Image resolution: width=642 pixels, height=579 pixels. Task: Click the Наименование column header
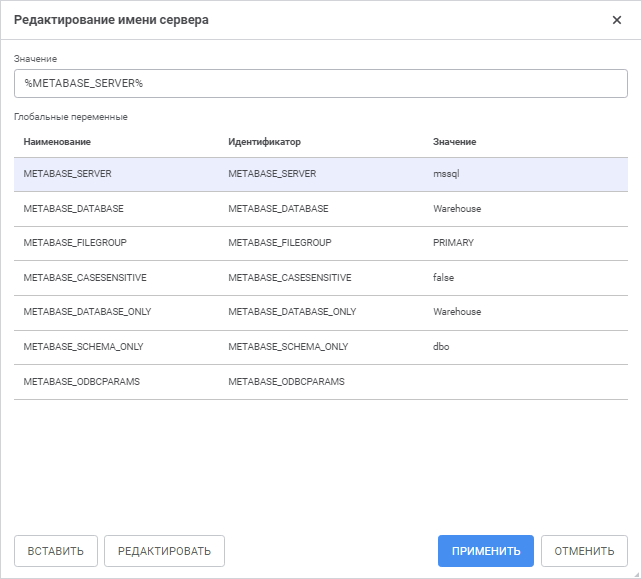pyautogui.click(x=57, y=142)
